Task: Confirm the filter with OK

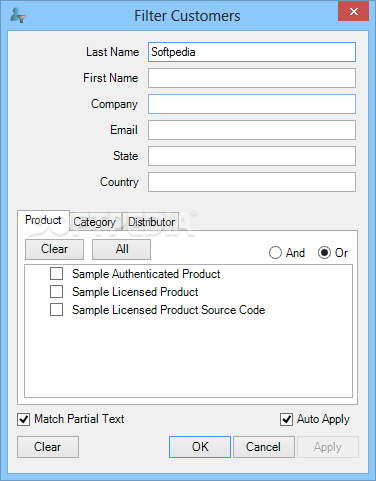Action: click(x=200, y=447)
